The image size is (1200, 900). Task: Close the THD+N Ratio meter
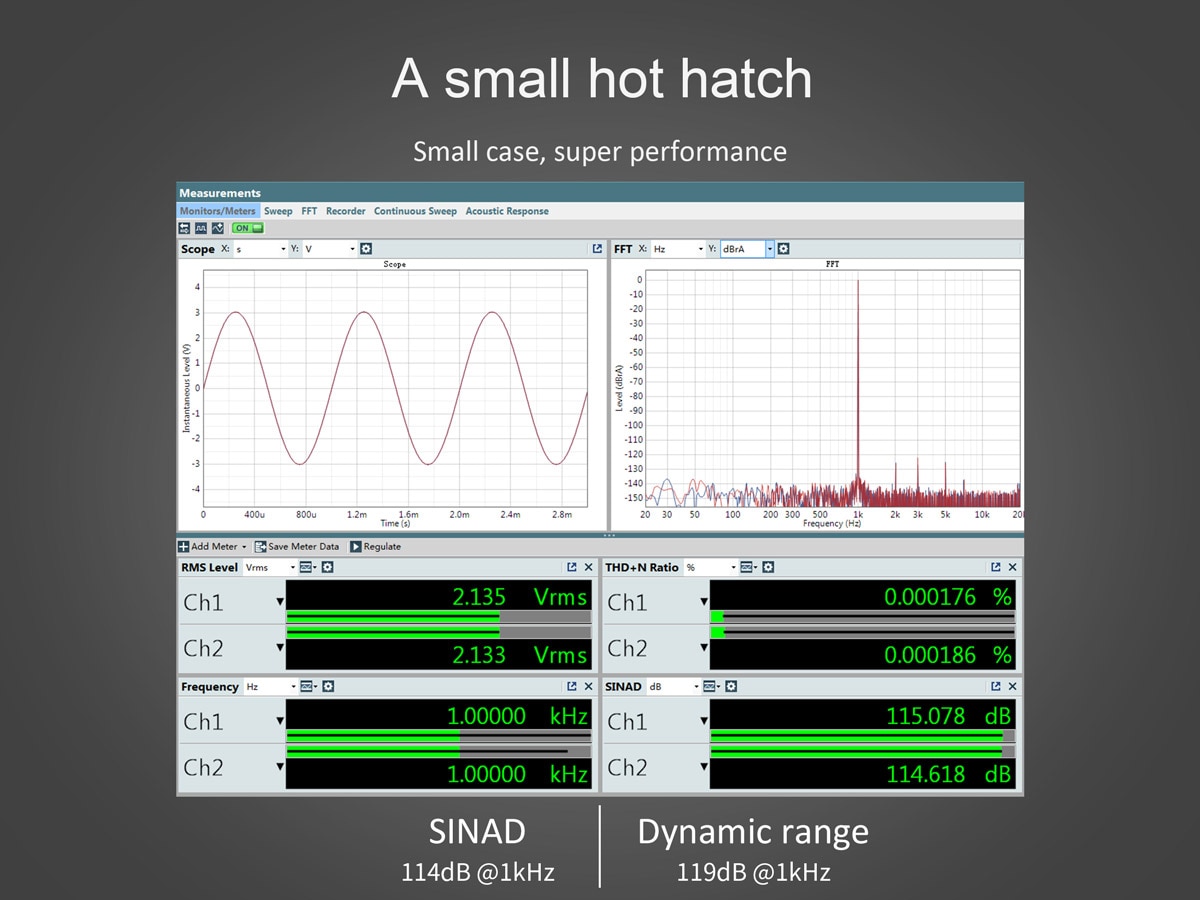[1012, 567]
